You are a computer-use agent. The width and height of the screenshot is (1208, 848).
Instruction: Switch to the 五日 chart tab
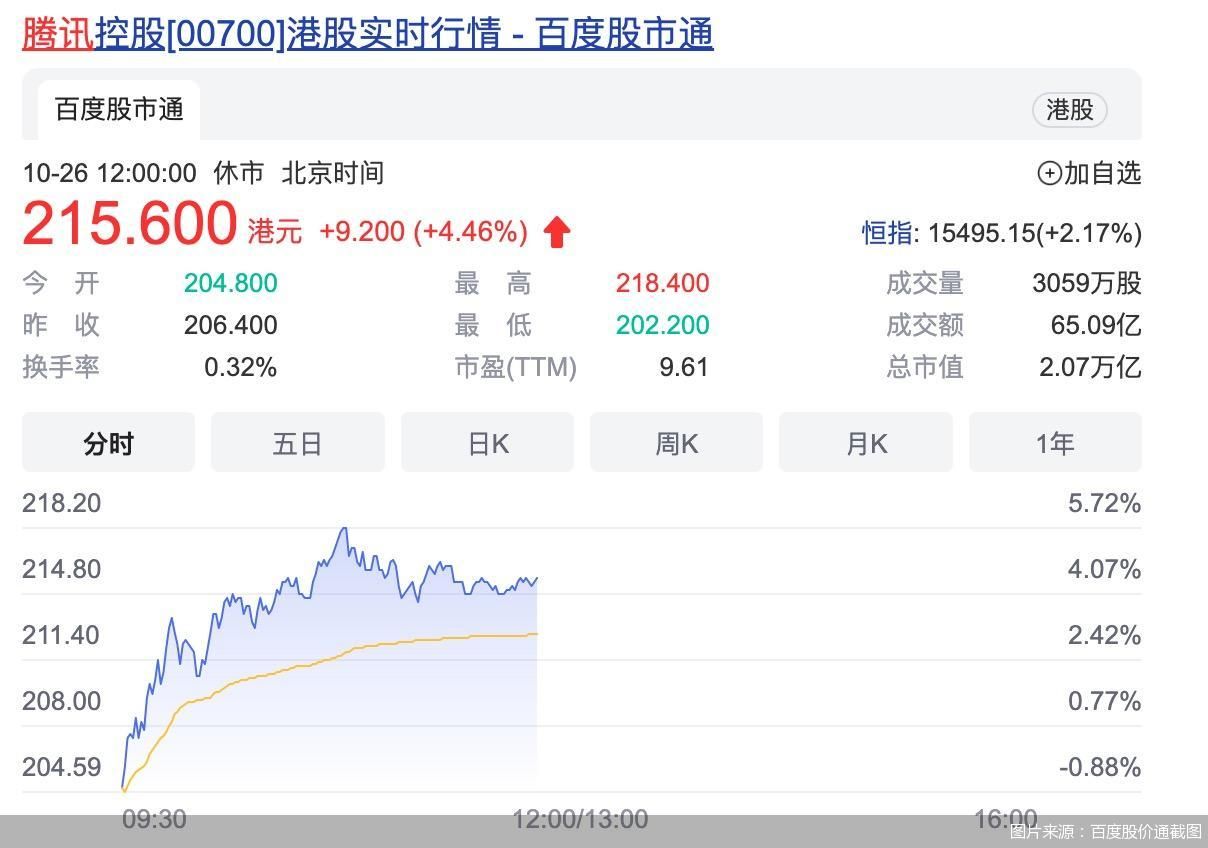click(297, 442)
